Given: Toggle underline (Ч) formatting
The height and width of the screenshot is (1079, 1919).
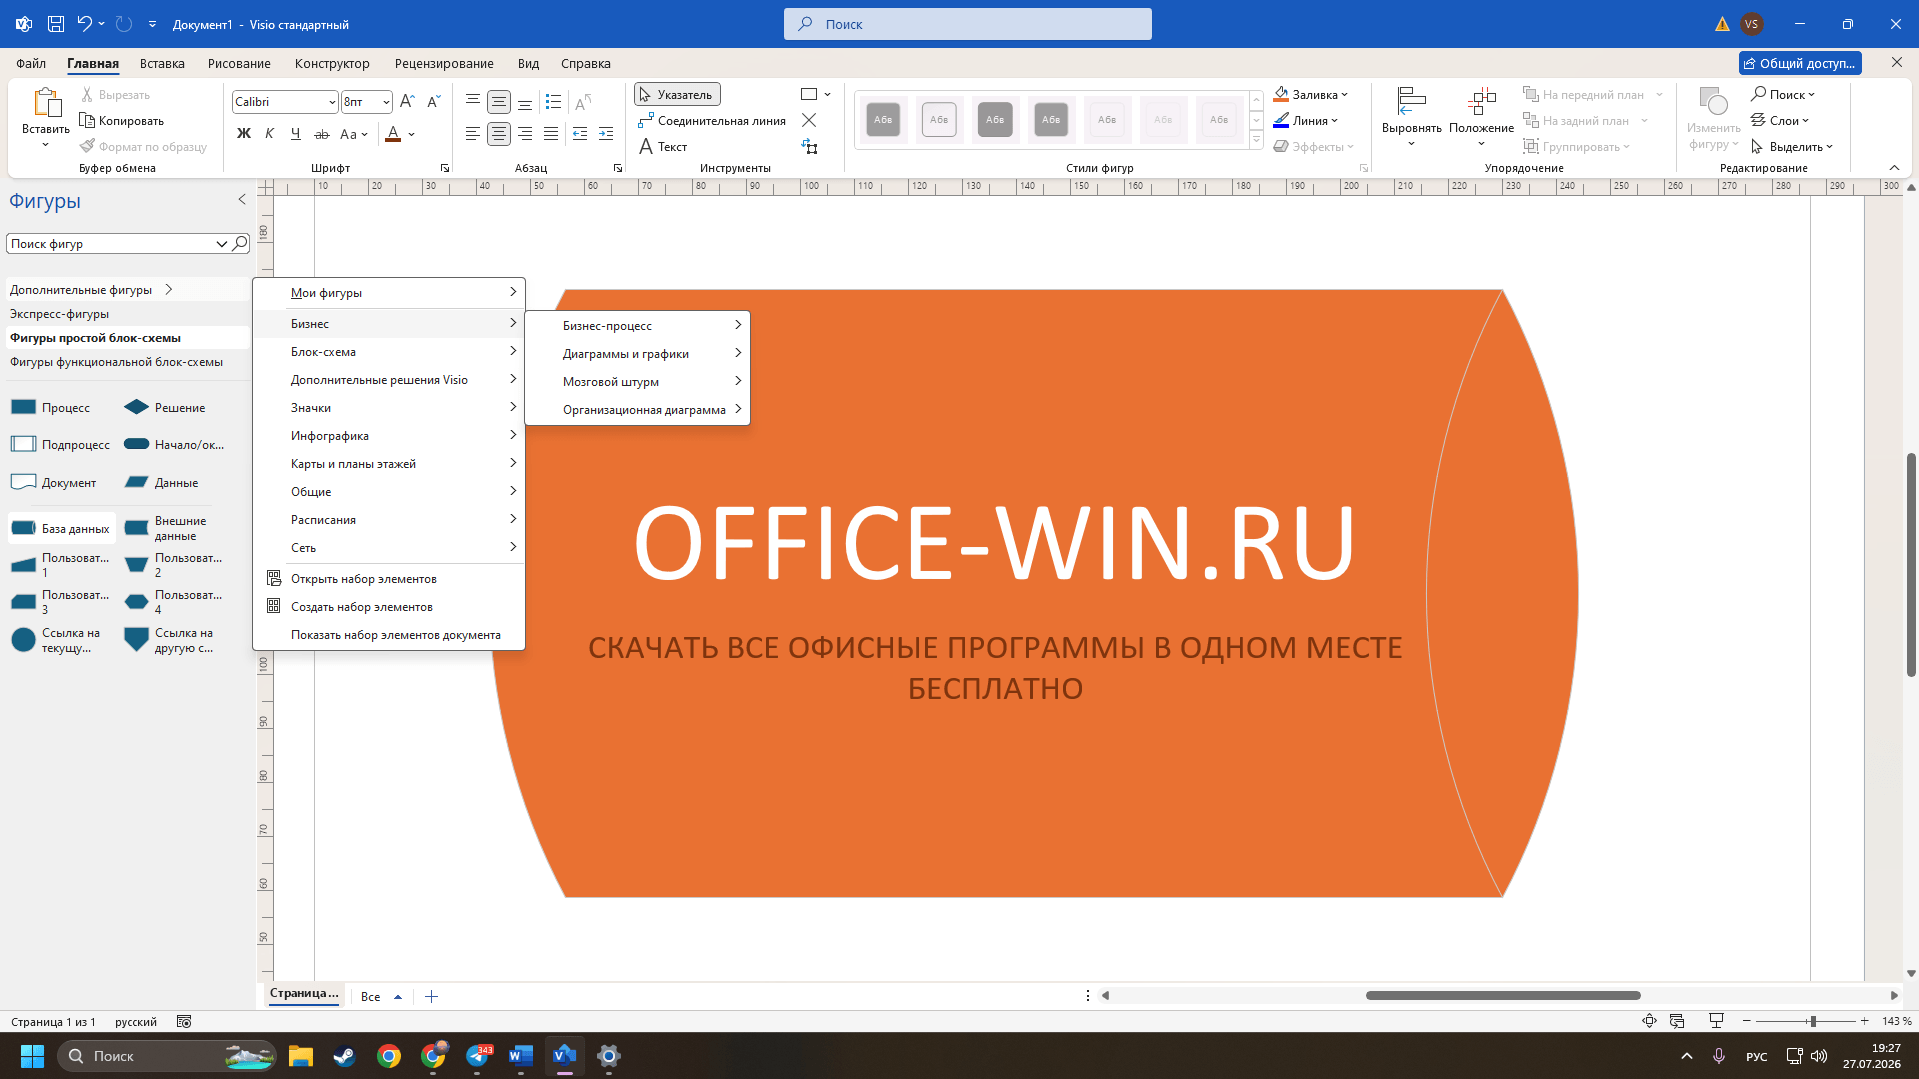Looking at the screenshot, I should (295, 134).
